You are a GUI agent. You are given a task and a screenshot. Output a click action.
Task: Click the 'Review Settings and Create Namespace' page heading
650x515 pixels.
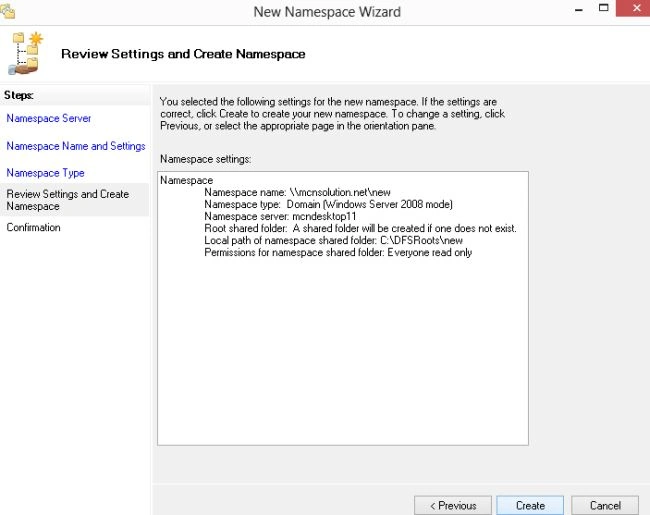tap(183, 54)
